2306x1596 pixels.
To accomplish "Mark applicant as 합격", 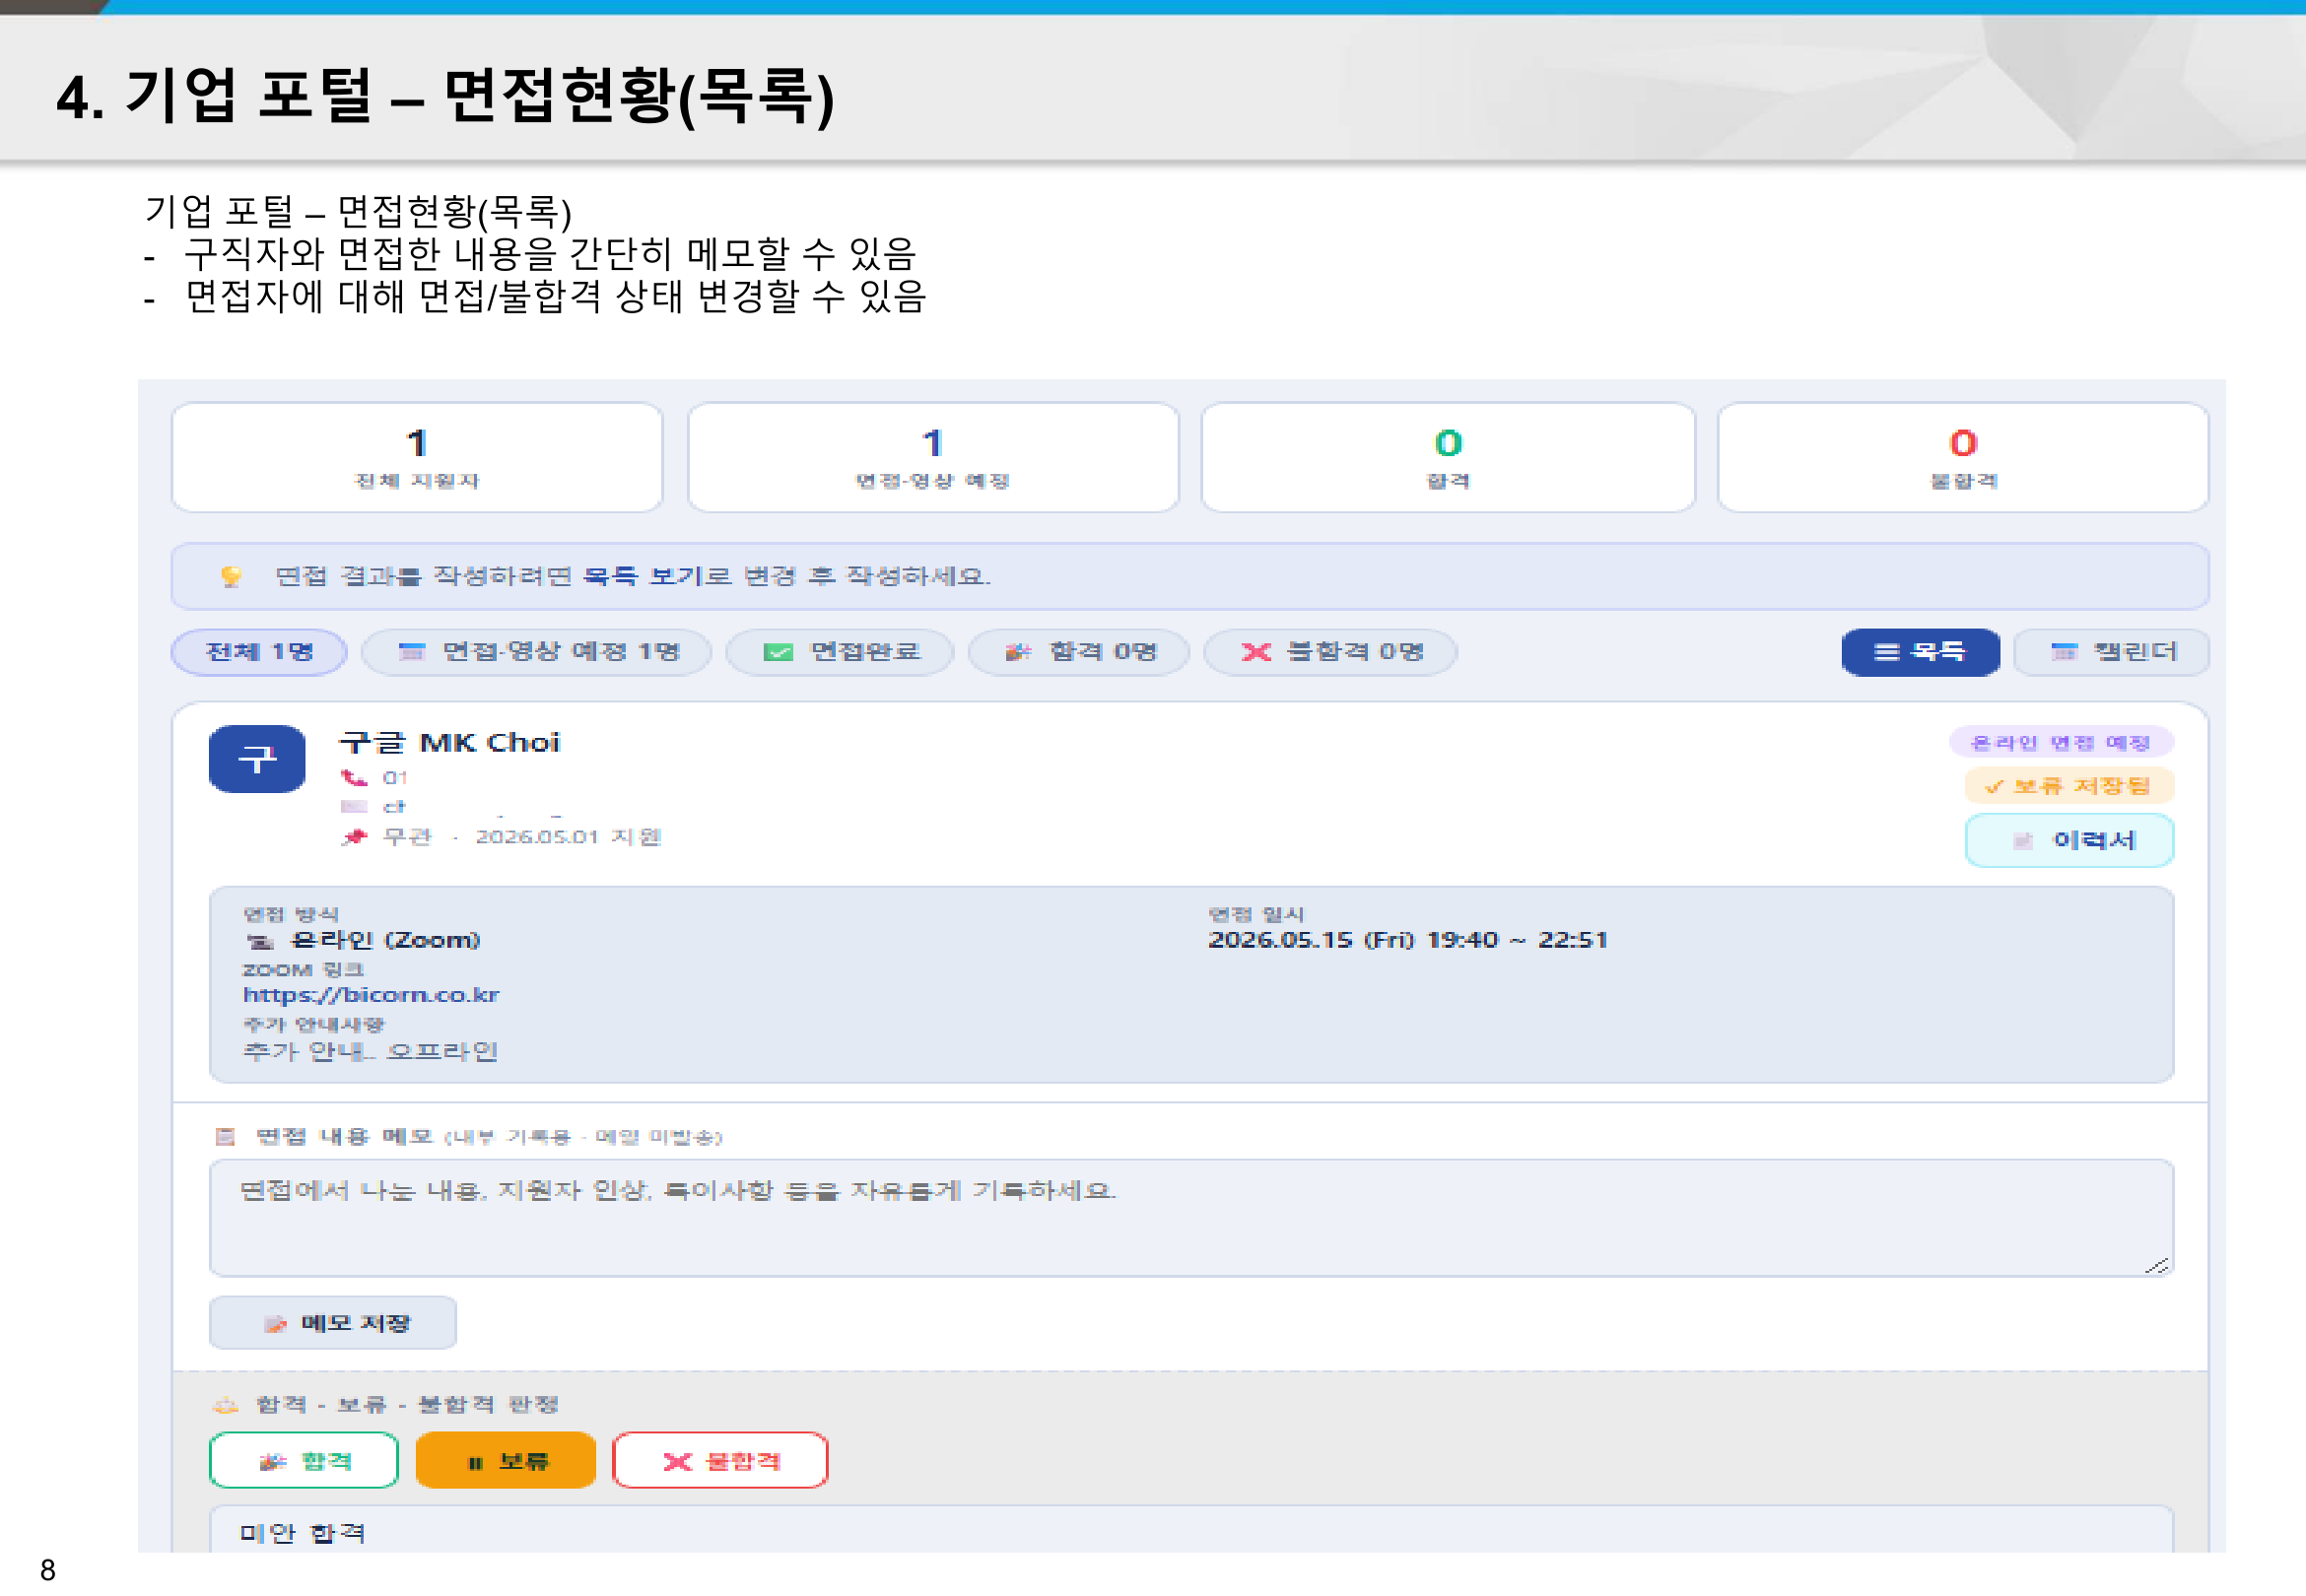I will tap(304, 1461).
